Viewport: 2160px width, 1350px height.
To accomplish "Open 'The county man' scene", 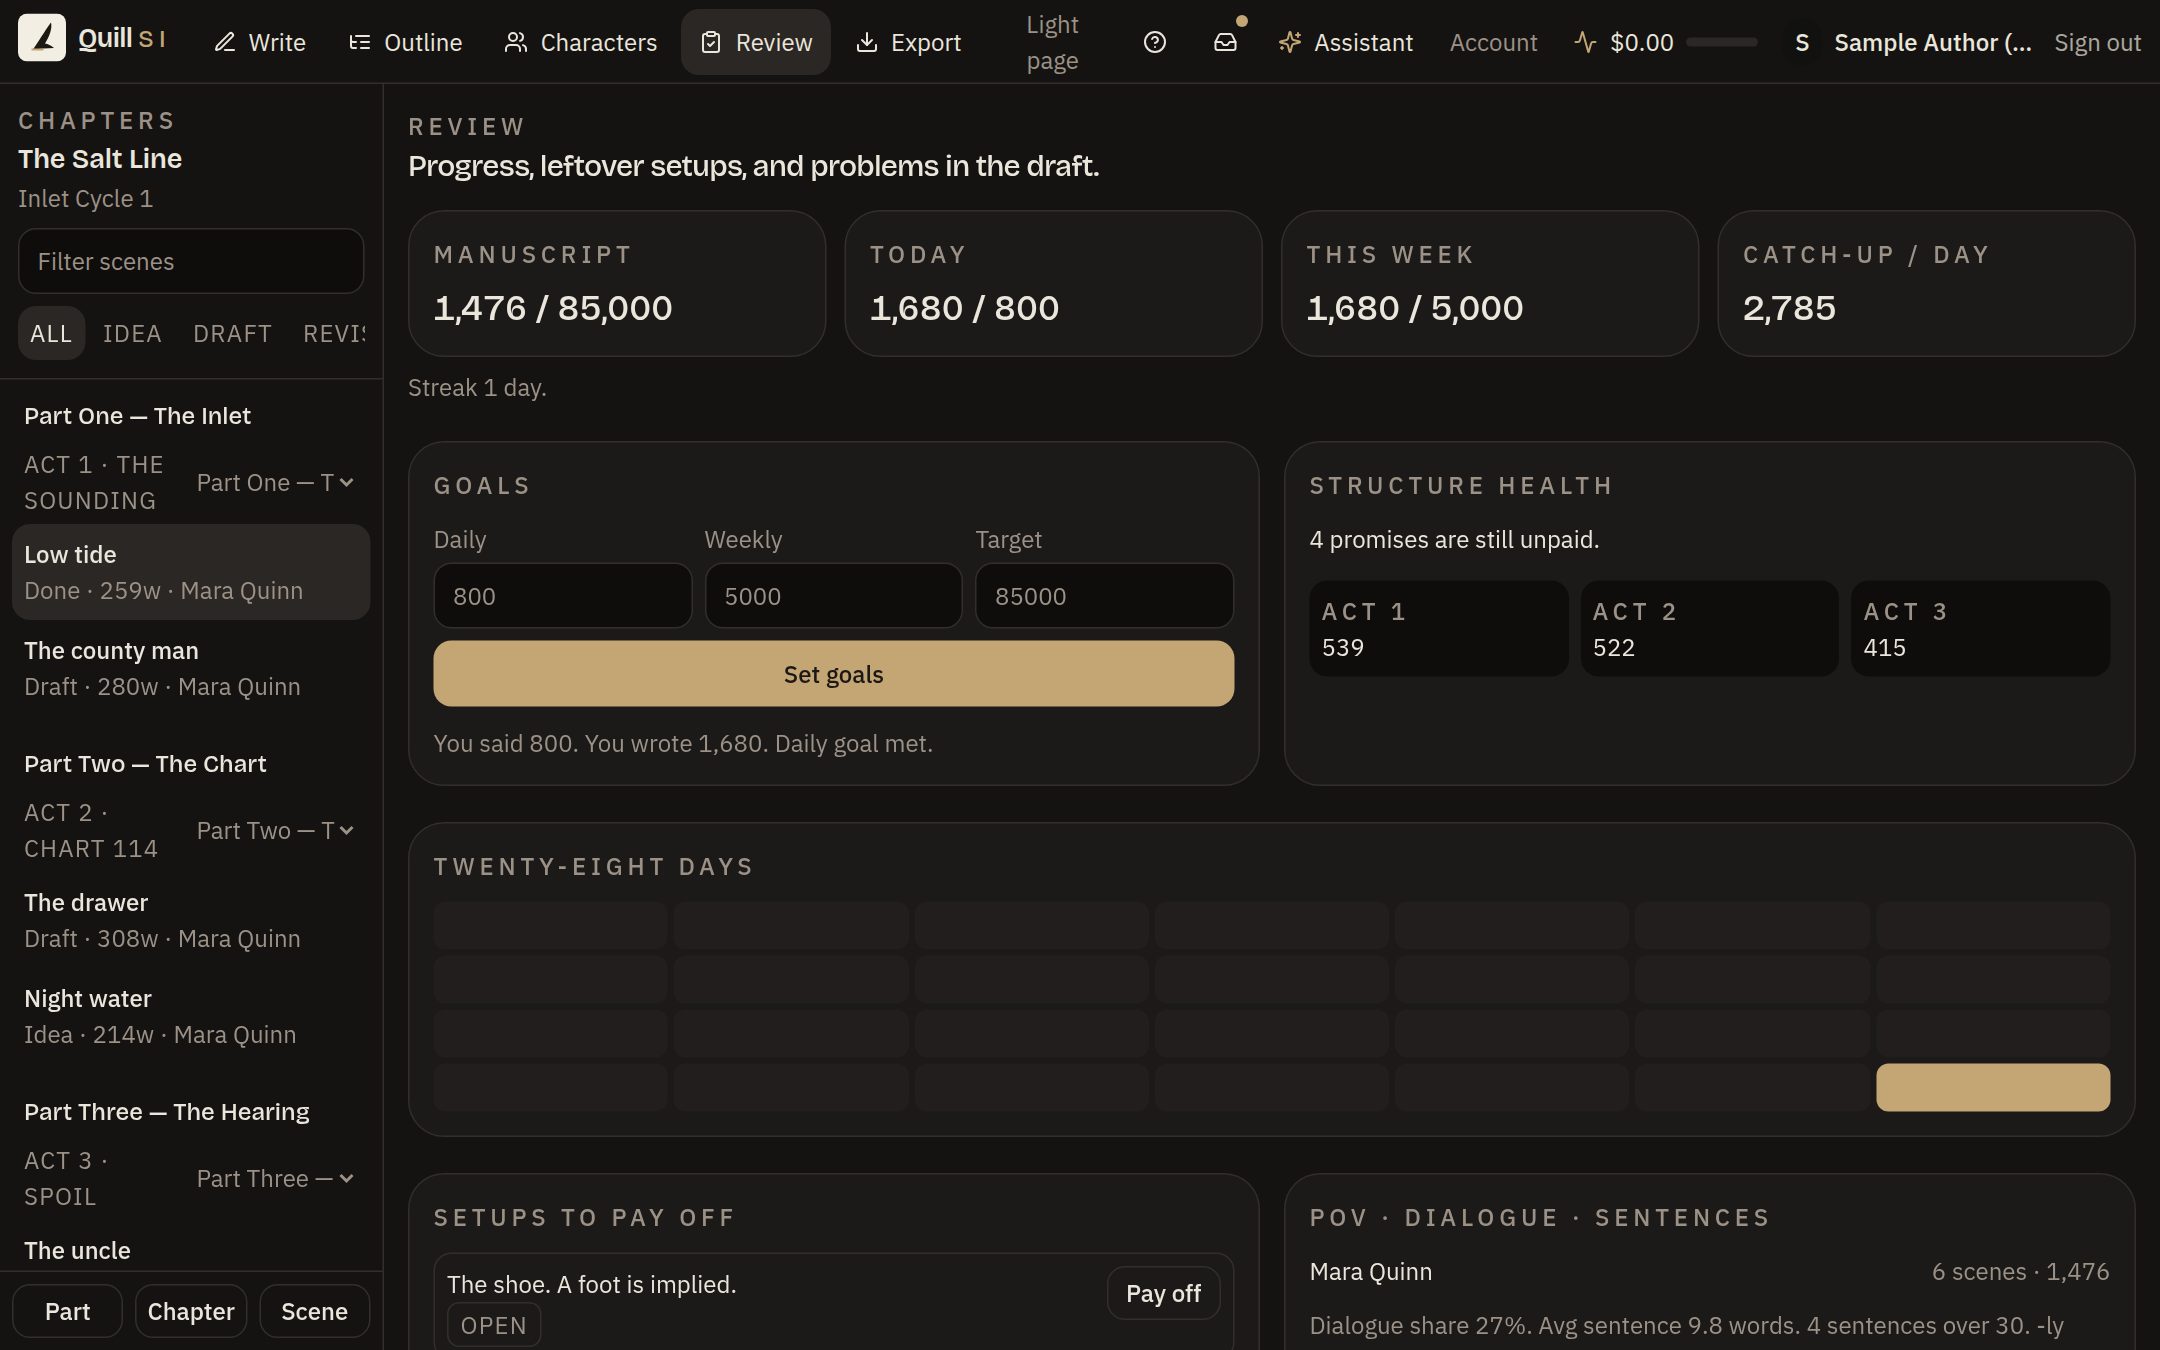I will pyautogui.click(x=191, y=668).
